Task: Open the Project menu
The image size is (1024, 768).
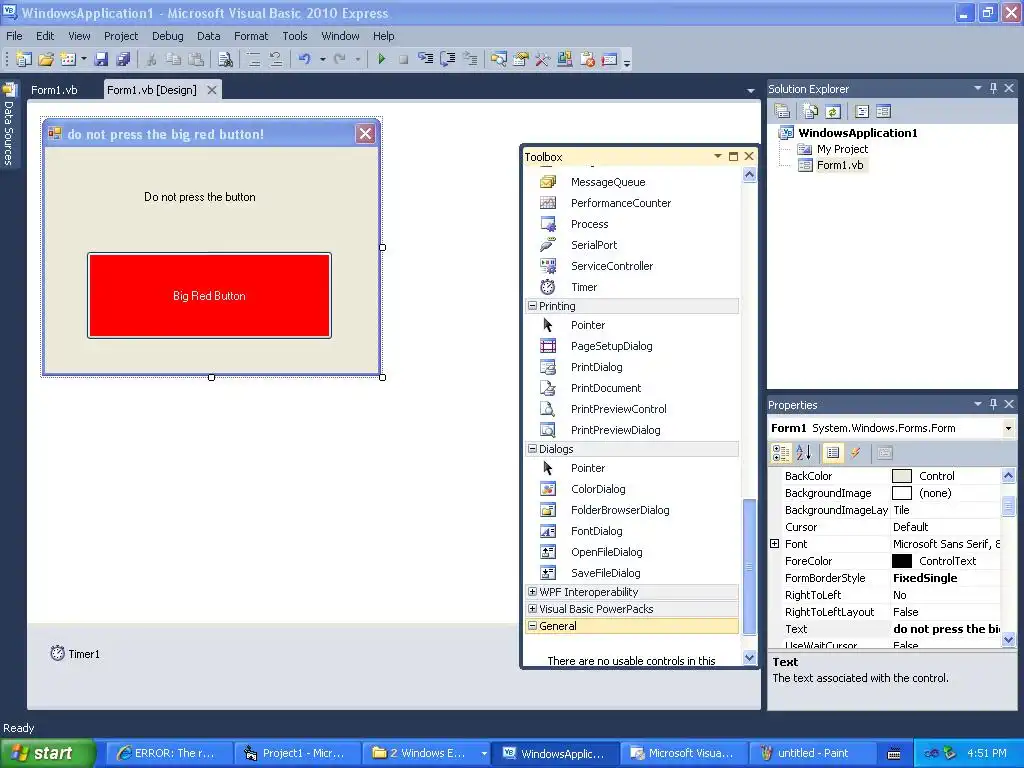Action: pyautogui.click(x=121, y=36)
